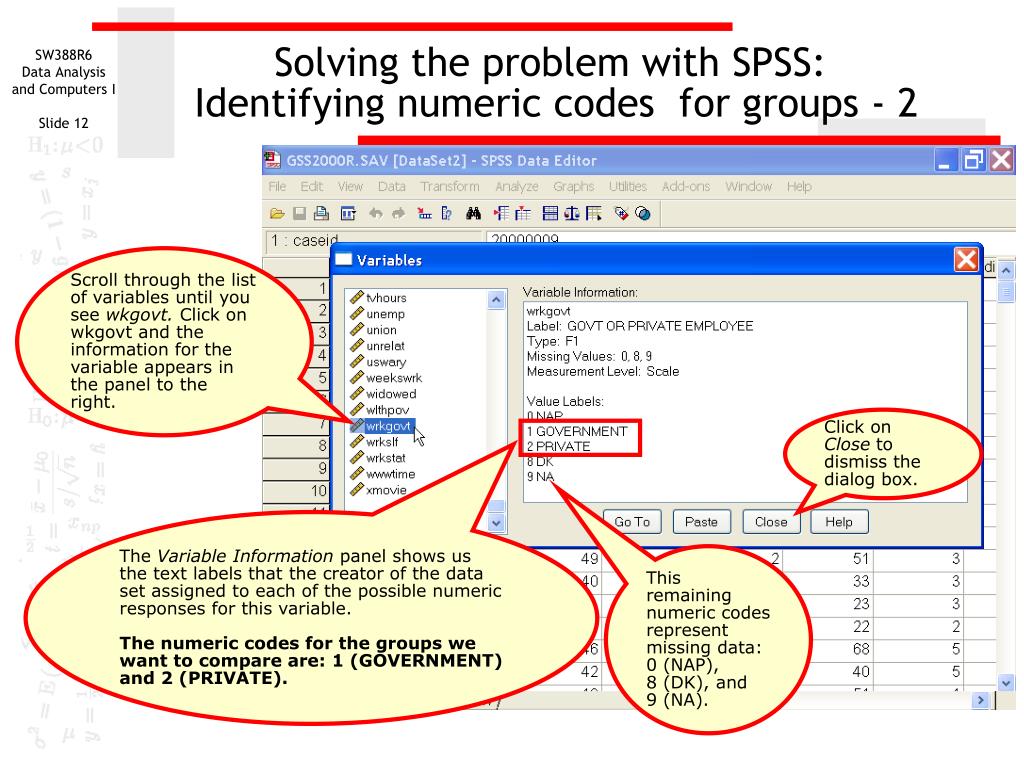
Task: Open the Add-ons menu
Action: [x=686, y=187]
